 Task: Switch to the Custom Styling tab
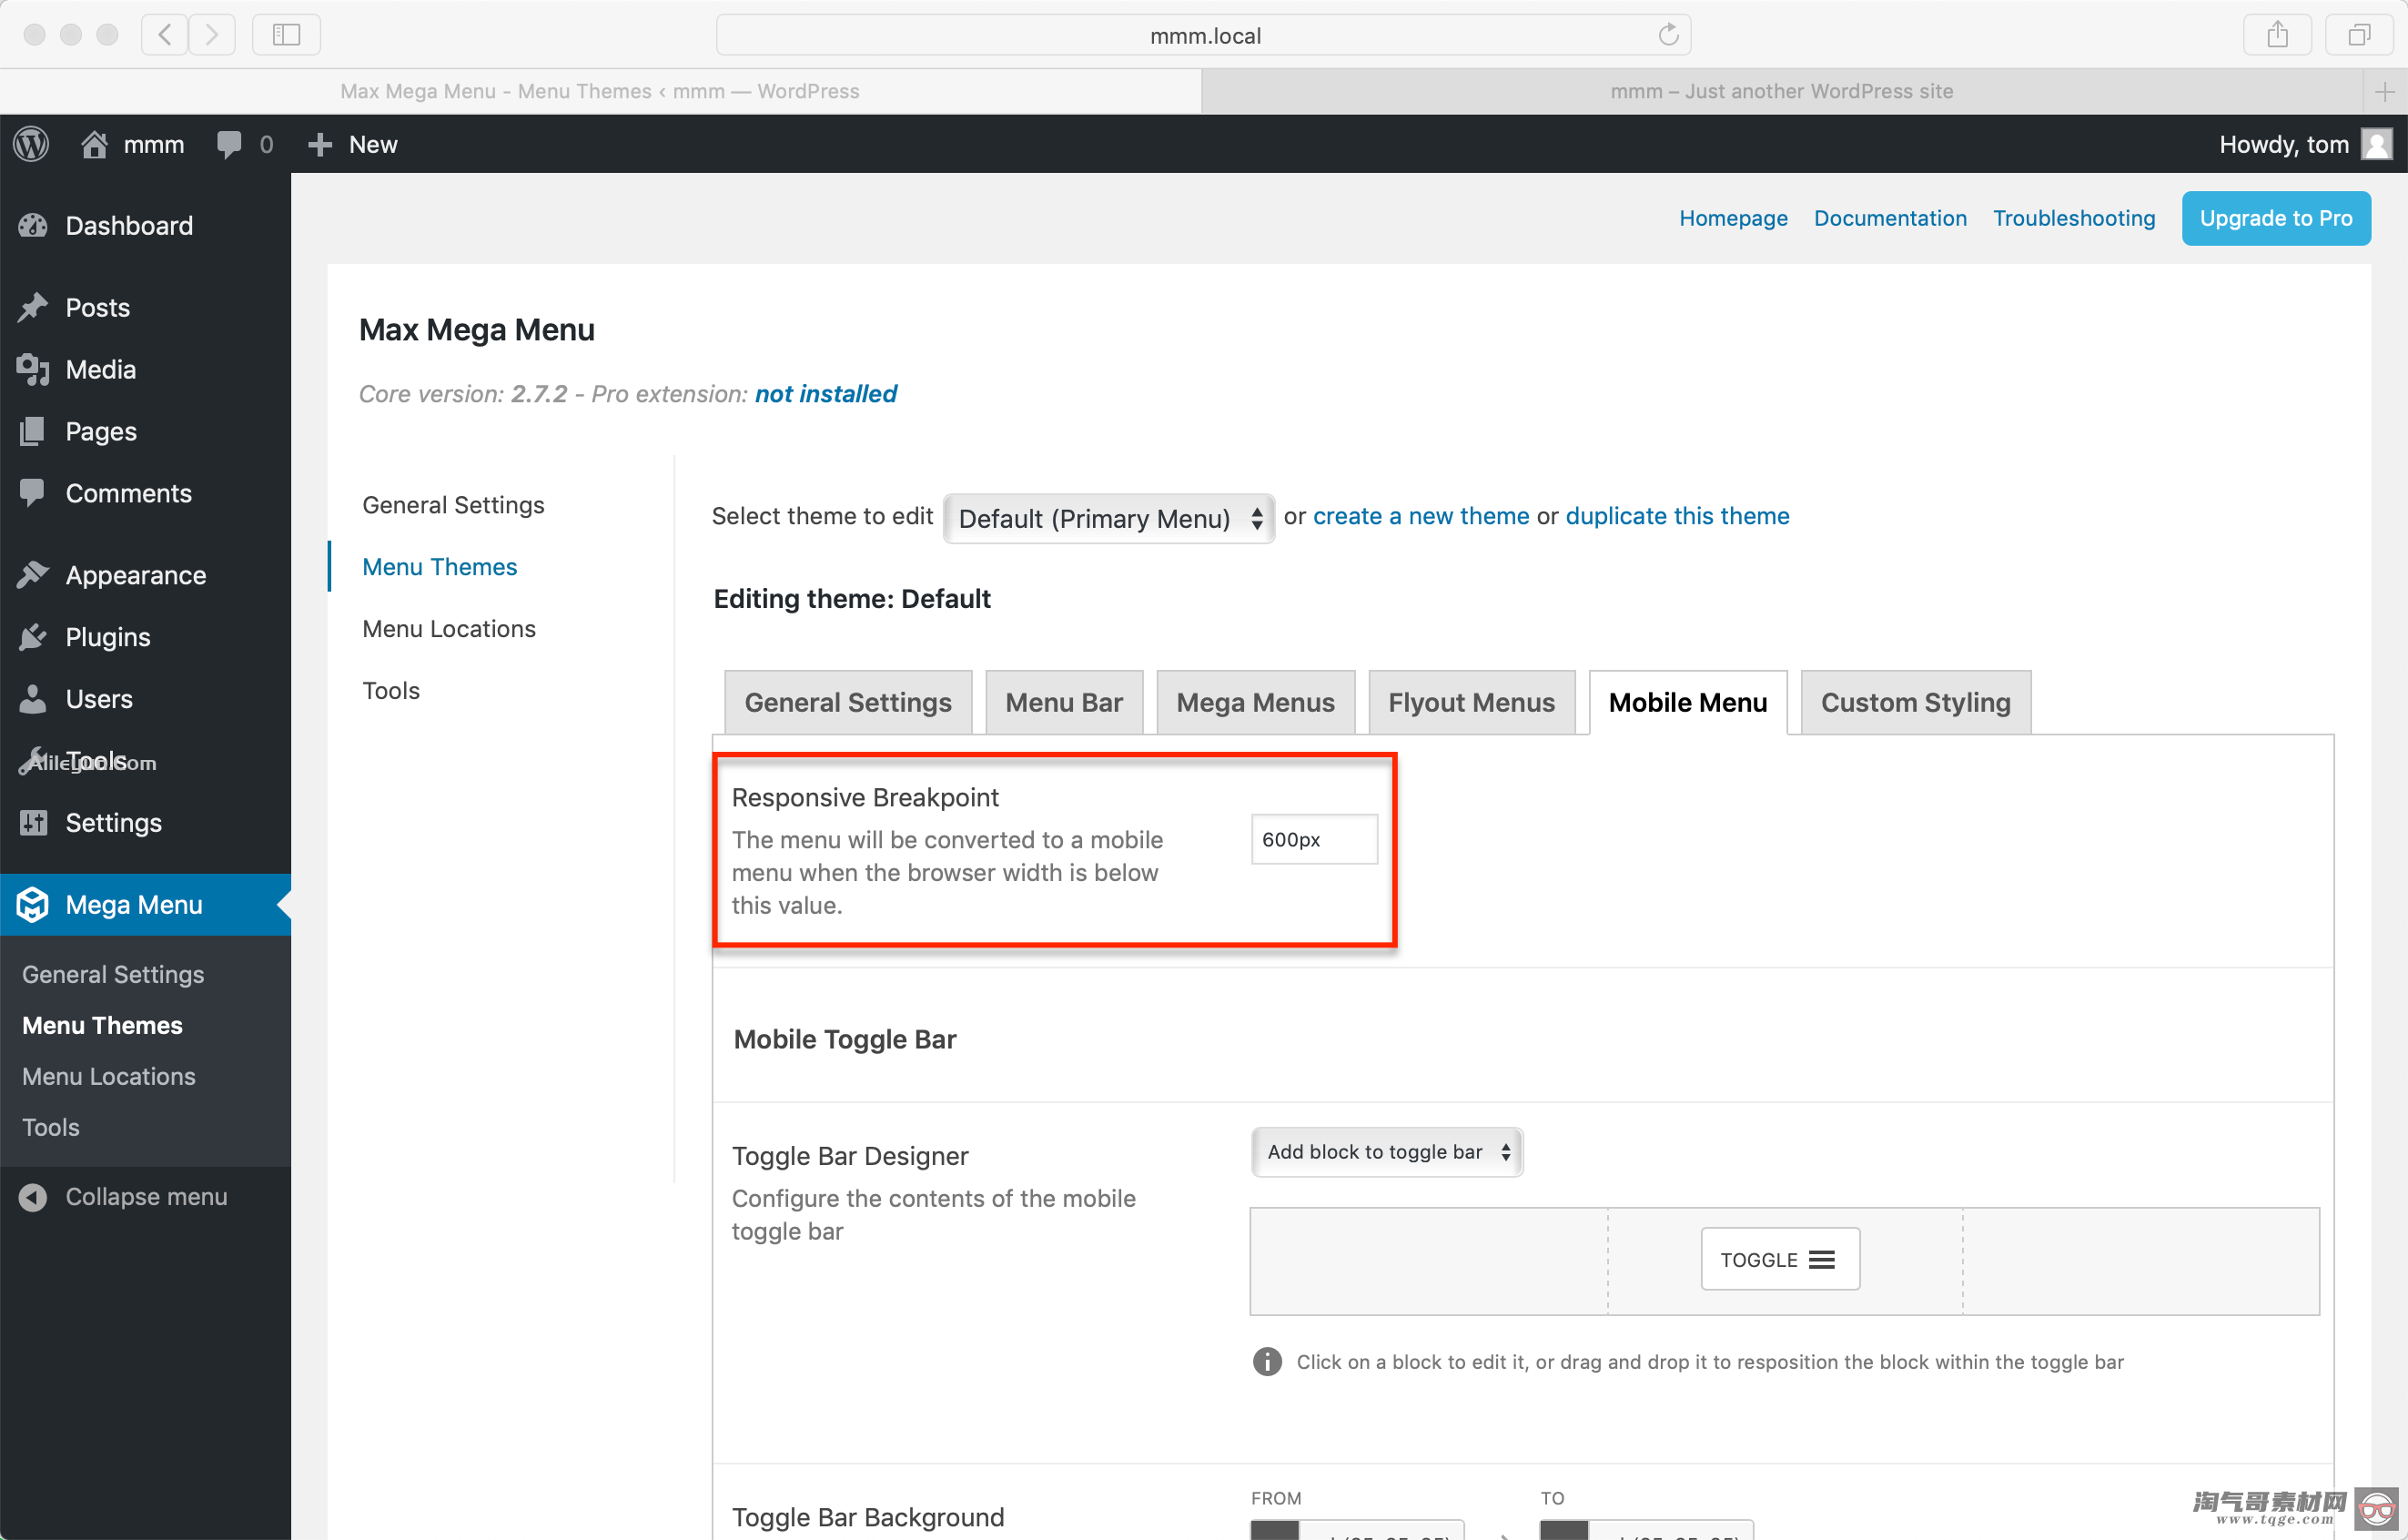tap(1915, 703)
